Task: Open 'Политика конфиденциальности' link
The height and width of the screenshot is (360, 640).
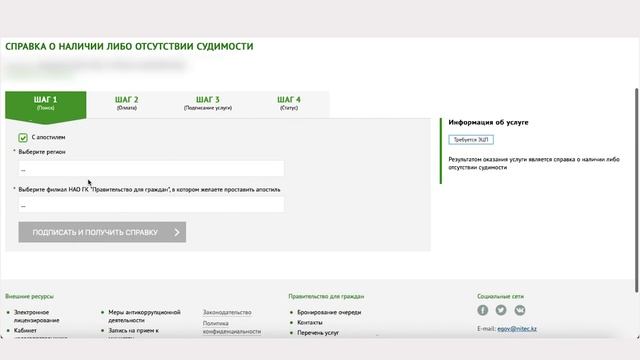Action: [232, 327]
